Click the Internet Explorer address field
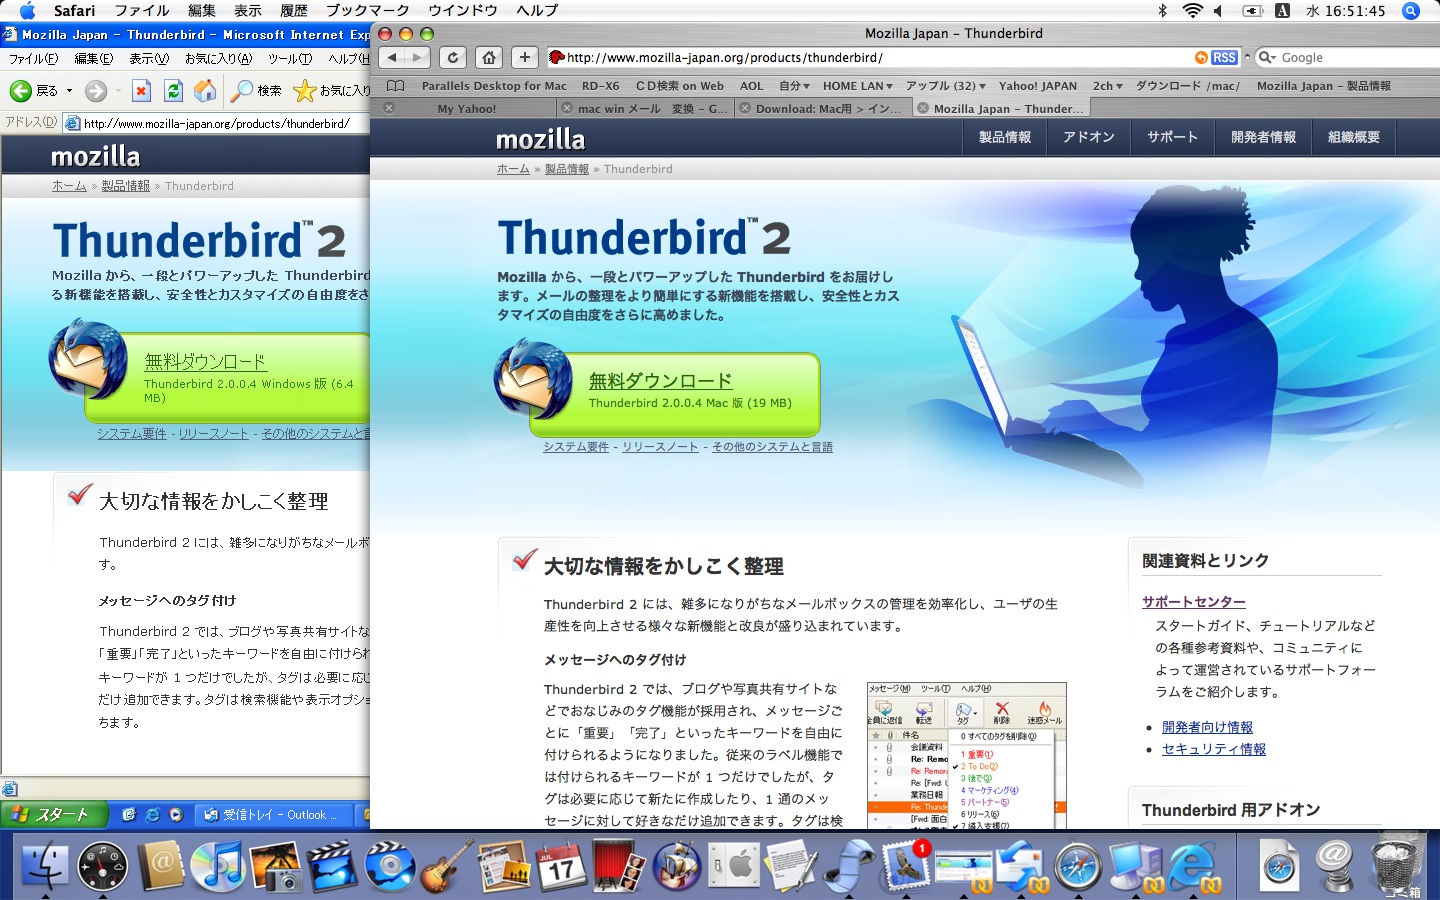Screen dimensions: 1440x900 (x=217, y=123)
